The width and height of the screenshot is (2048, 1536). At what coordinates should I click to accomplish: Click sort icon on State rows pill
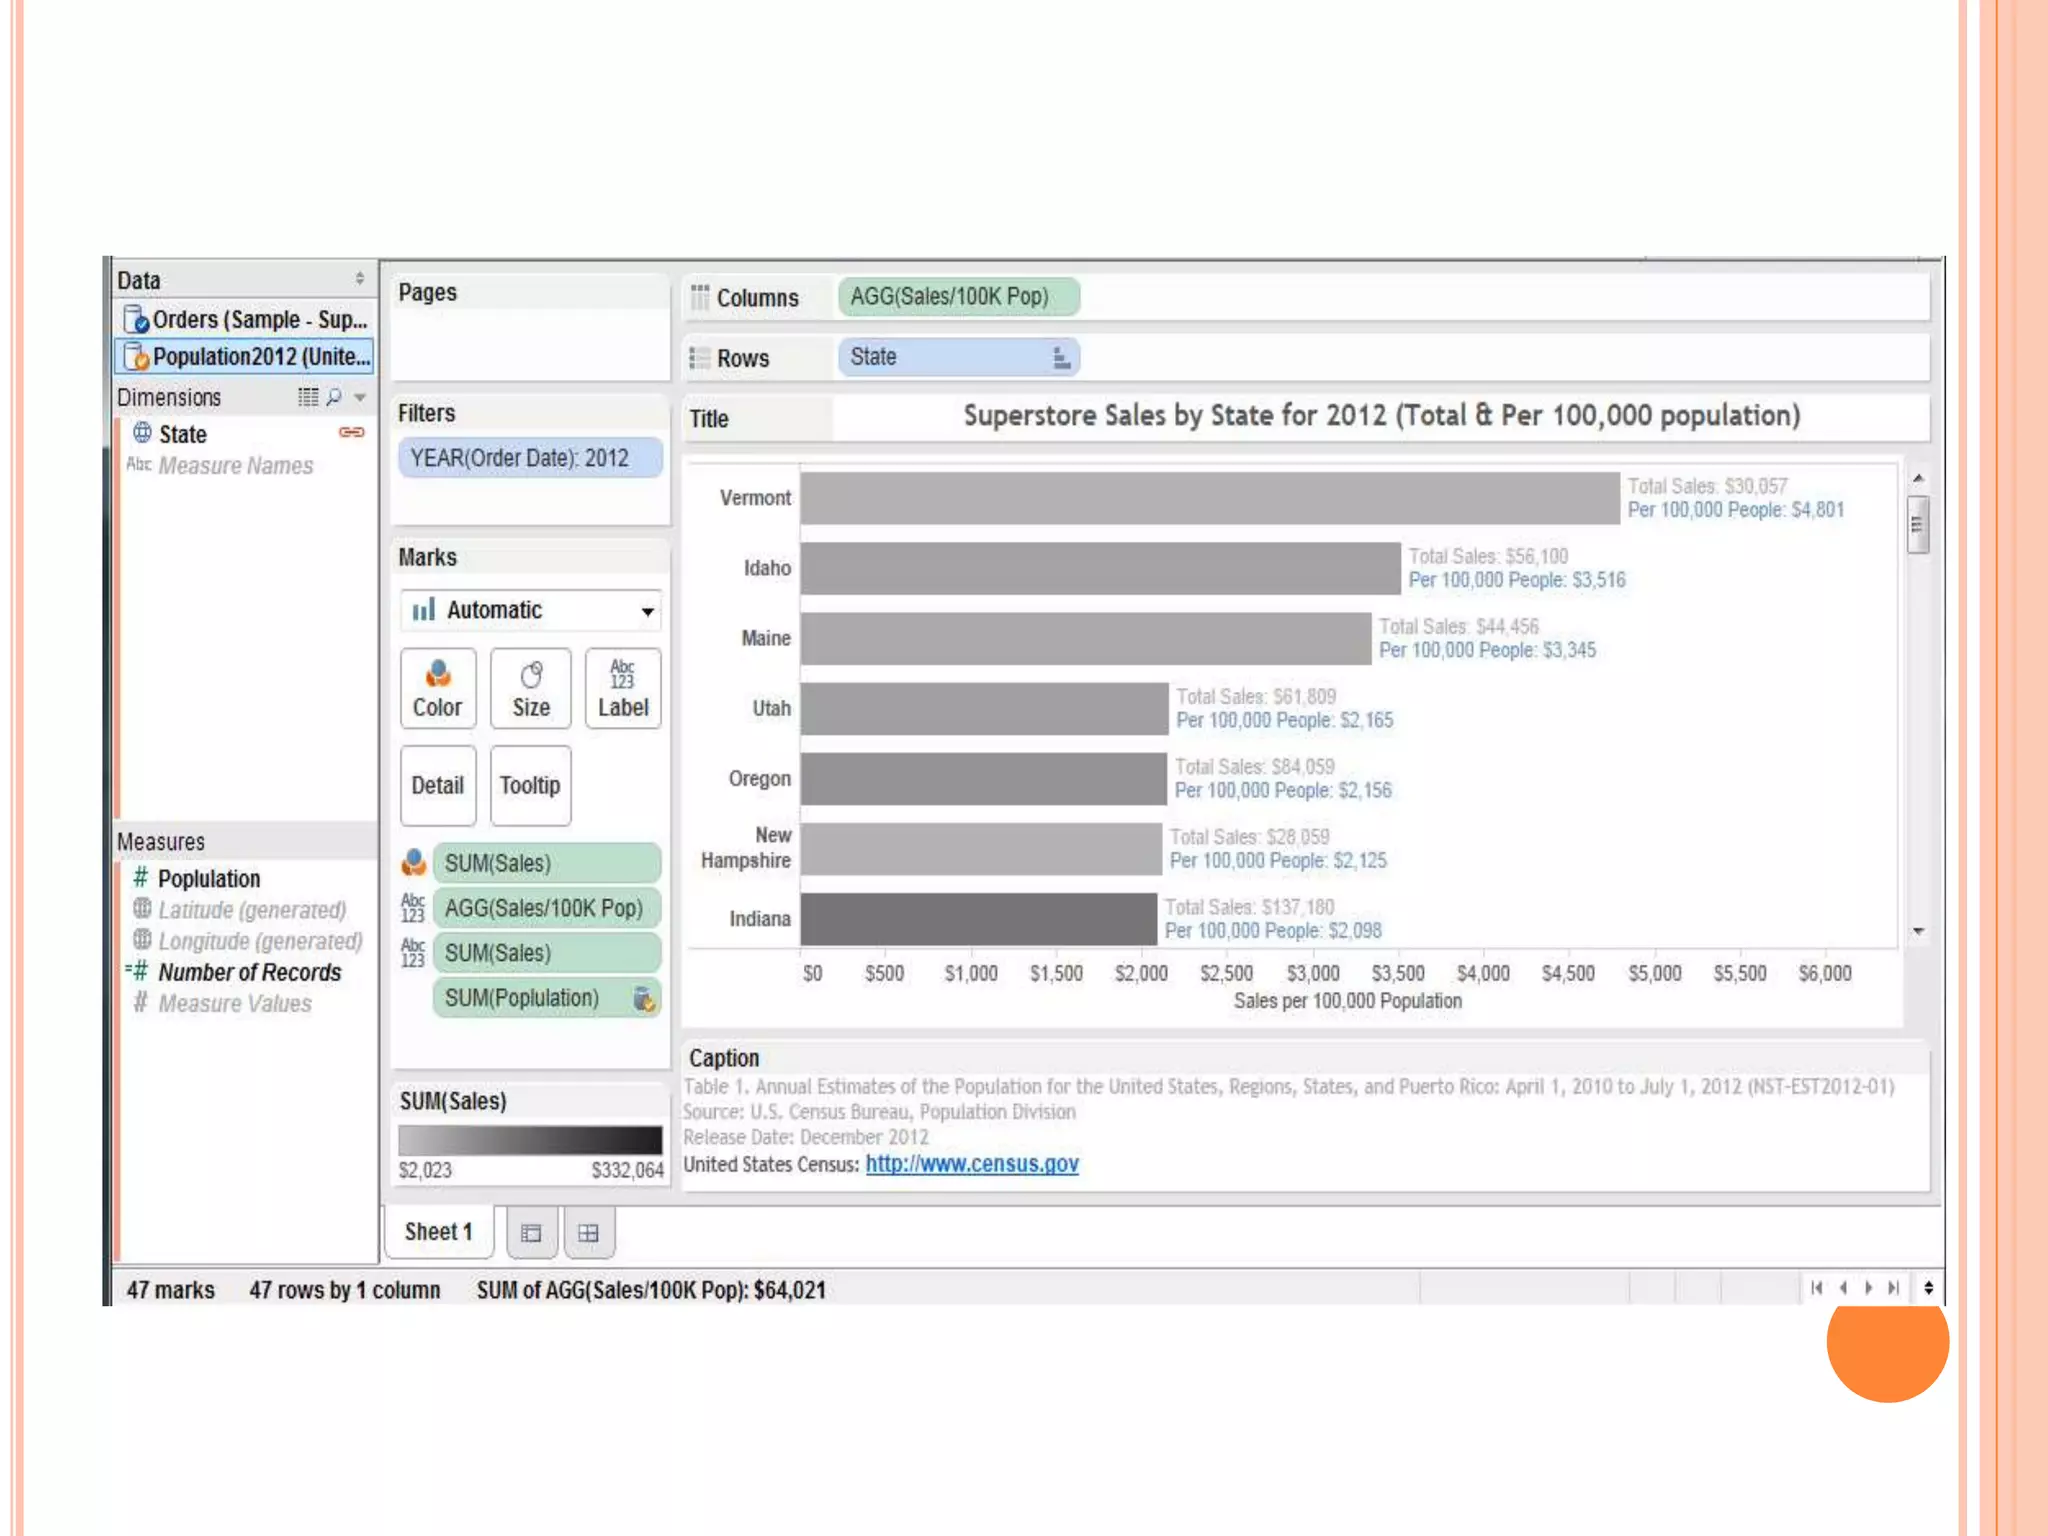click(x=1061, y=357)
